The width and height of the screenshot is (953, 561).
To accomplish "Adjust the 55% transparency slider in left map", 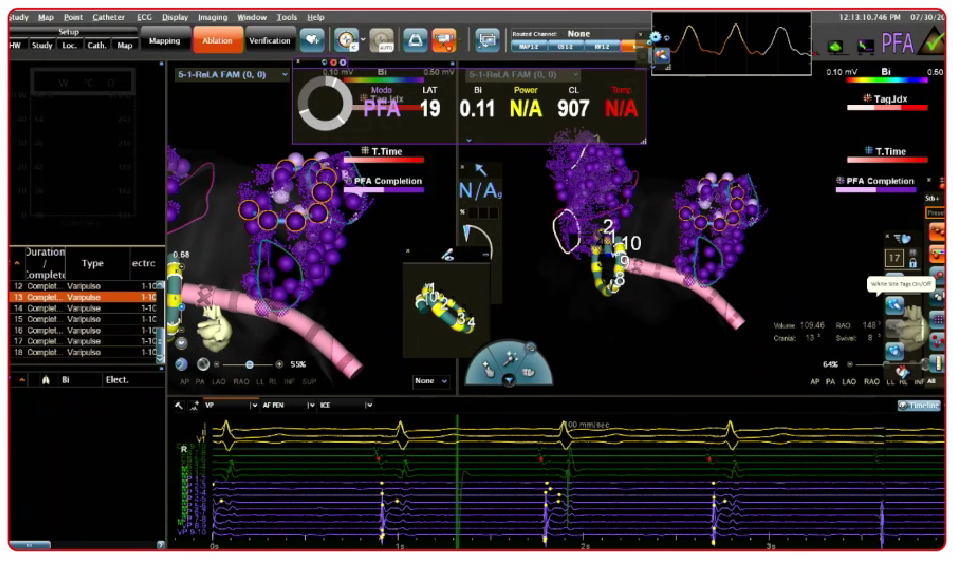I will (250, 365).
